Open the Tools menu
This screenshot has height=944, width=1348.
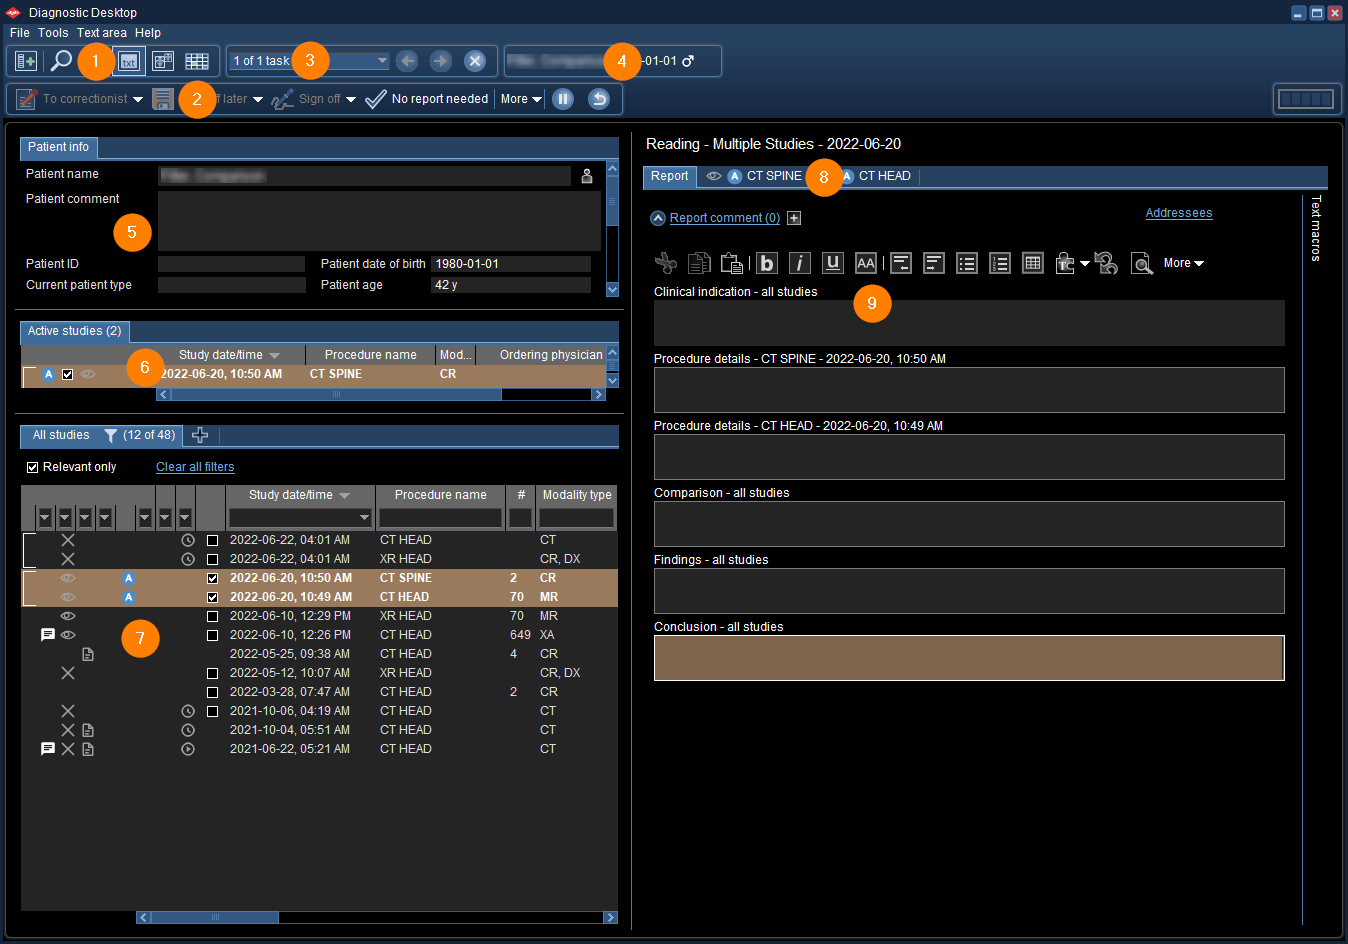coord(53,33)
